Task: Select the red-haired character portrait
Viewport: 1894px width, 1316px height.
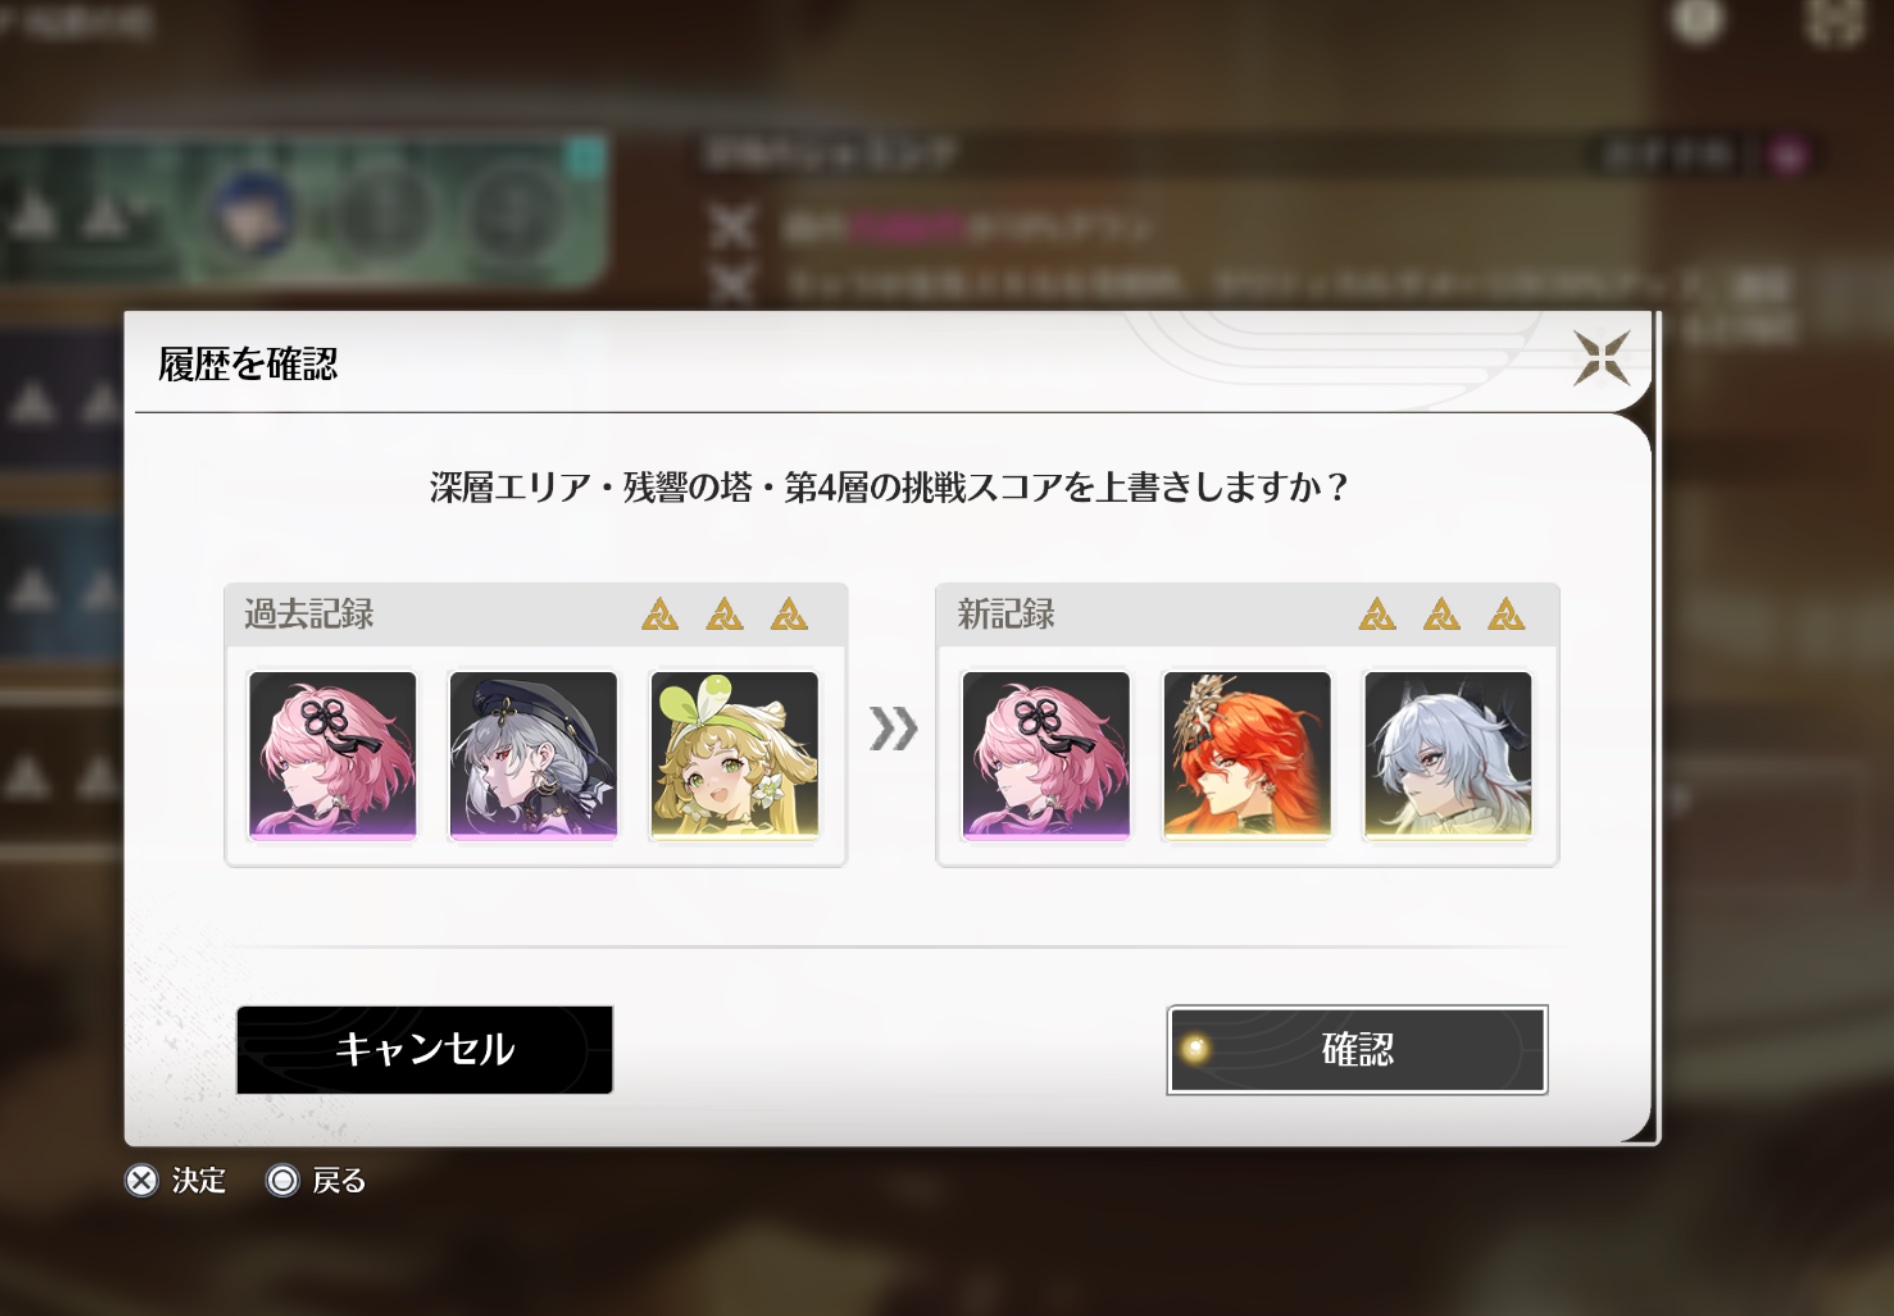Action: [1247, 755]
